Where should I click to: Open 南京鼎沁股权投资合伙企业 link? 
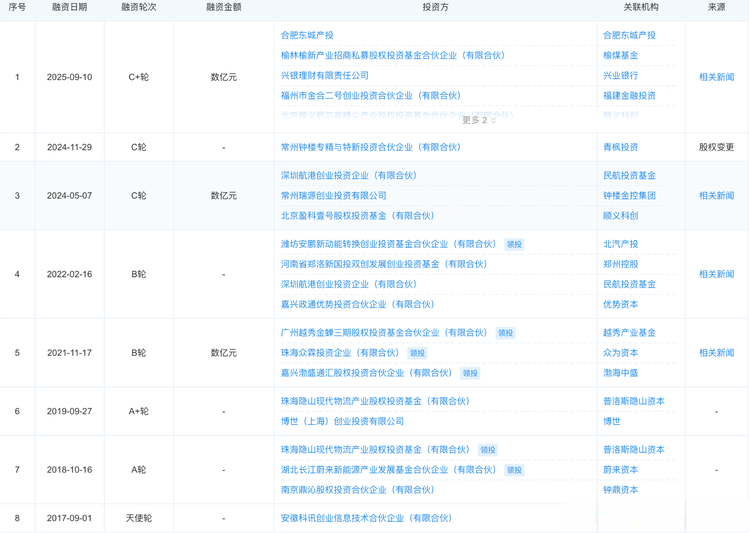pos(357,490)
